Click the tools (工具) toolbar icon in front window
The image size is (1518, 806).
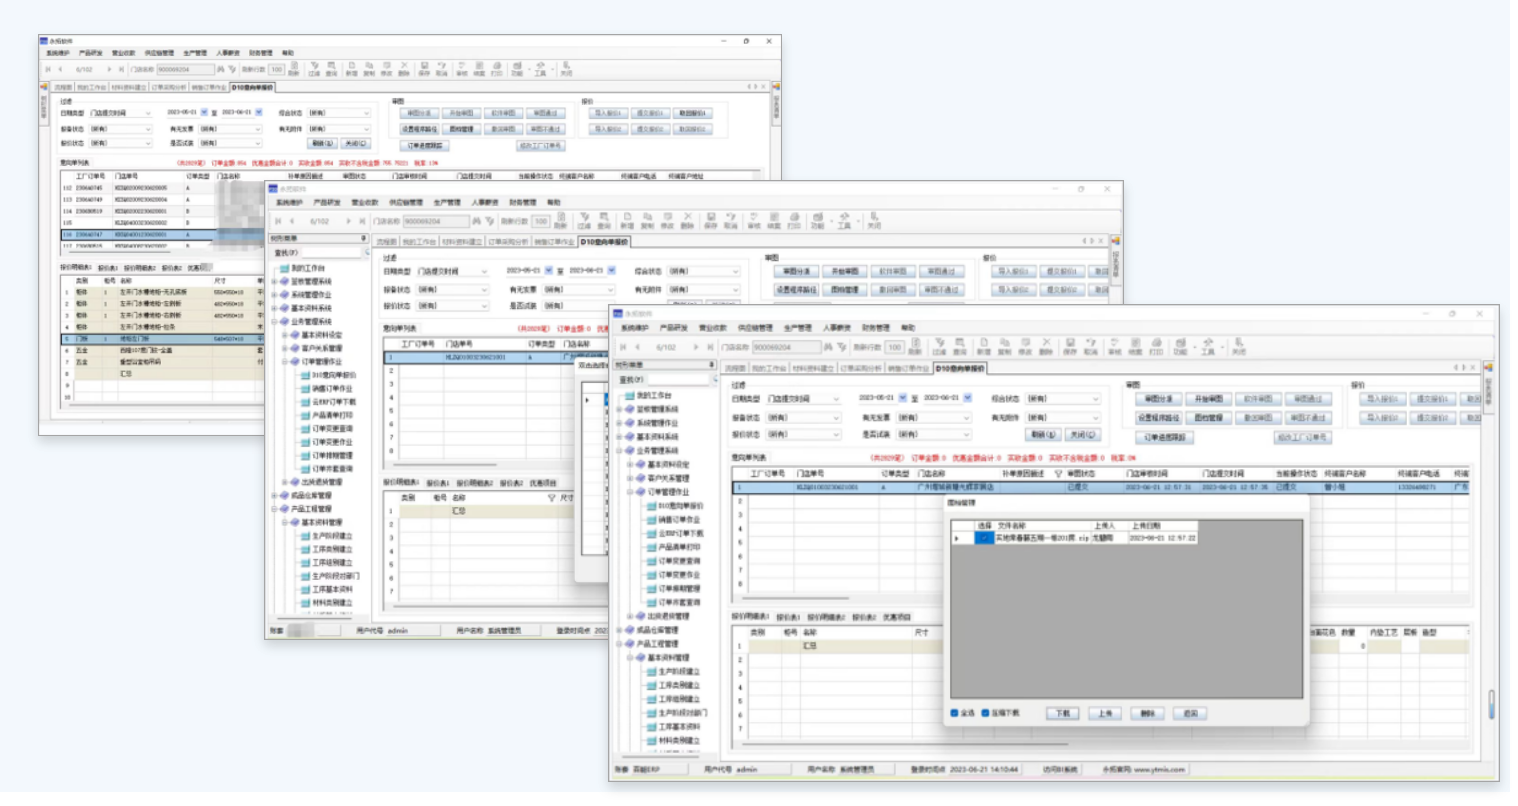[1208, 346]
